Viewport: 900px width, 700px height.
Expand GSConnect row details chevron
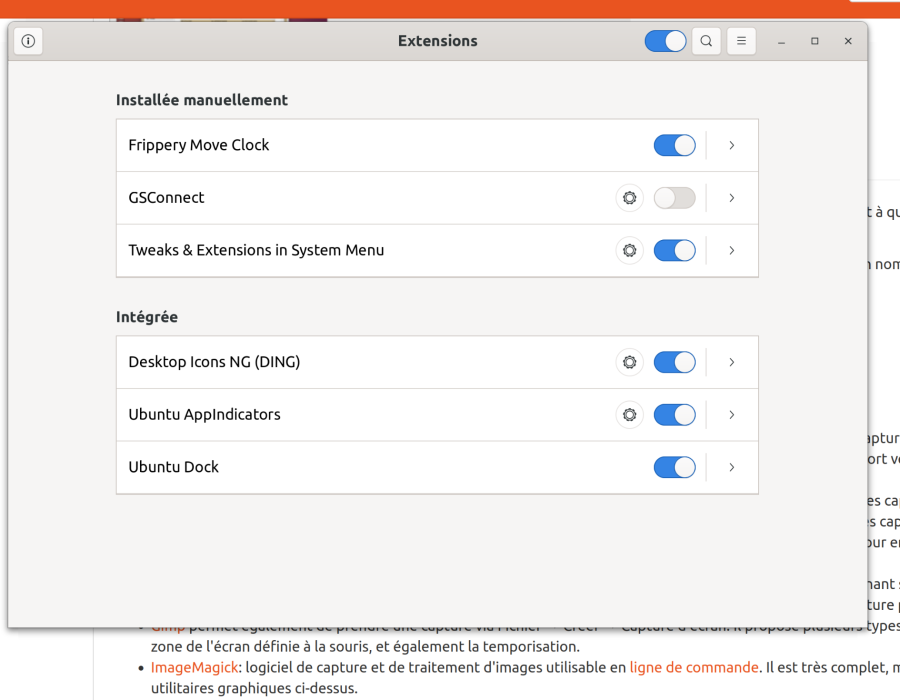coord(732,198)
